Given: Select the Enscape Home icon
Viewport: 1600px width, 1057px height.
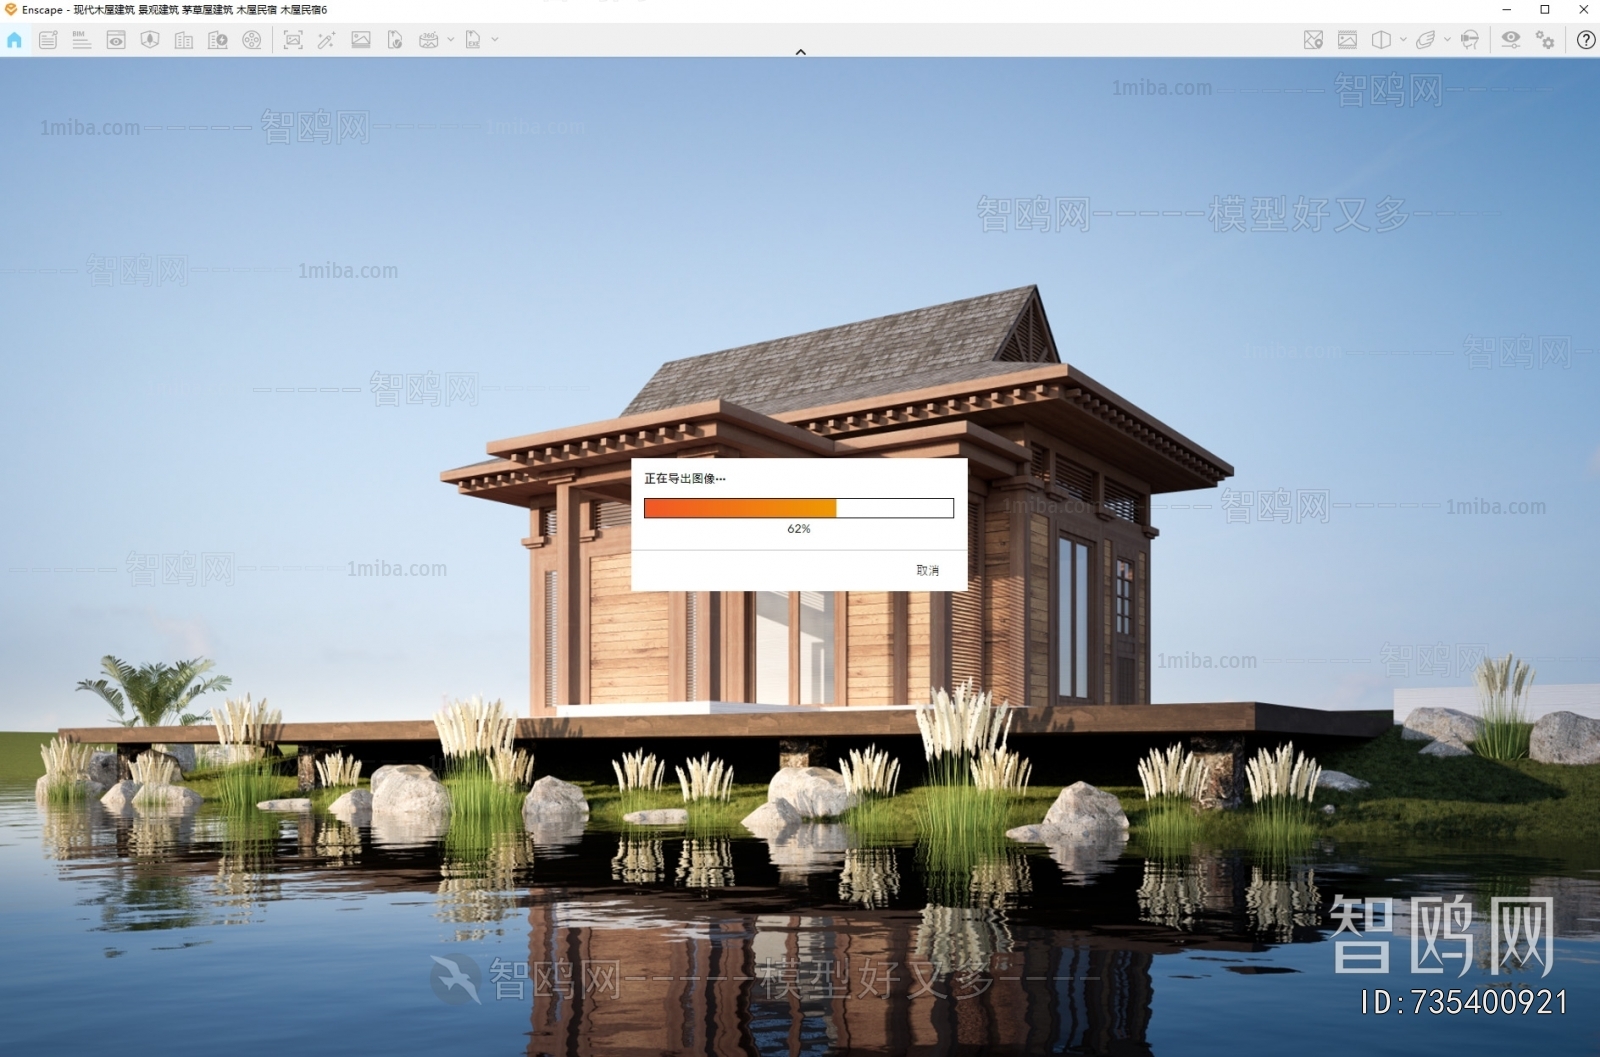Looking at the screenshot, I should [14, 40].
